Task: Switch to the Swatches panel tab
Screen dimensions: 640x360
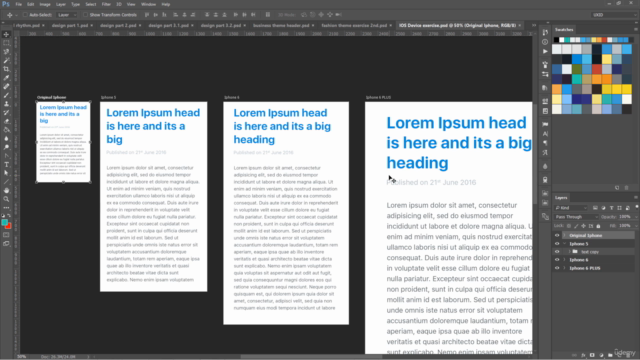Action: coord(564,30)
